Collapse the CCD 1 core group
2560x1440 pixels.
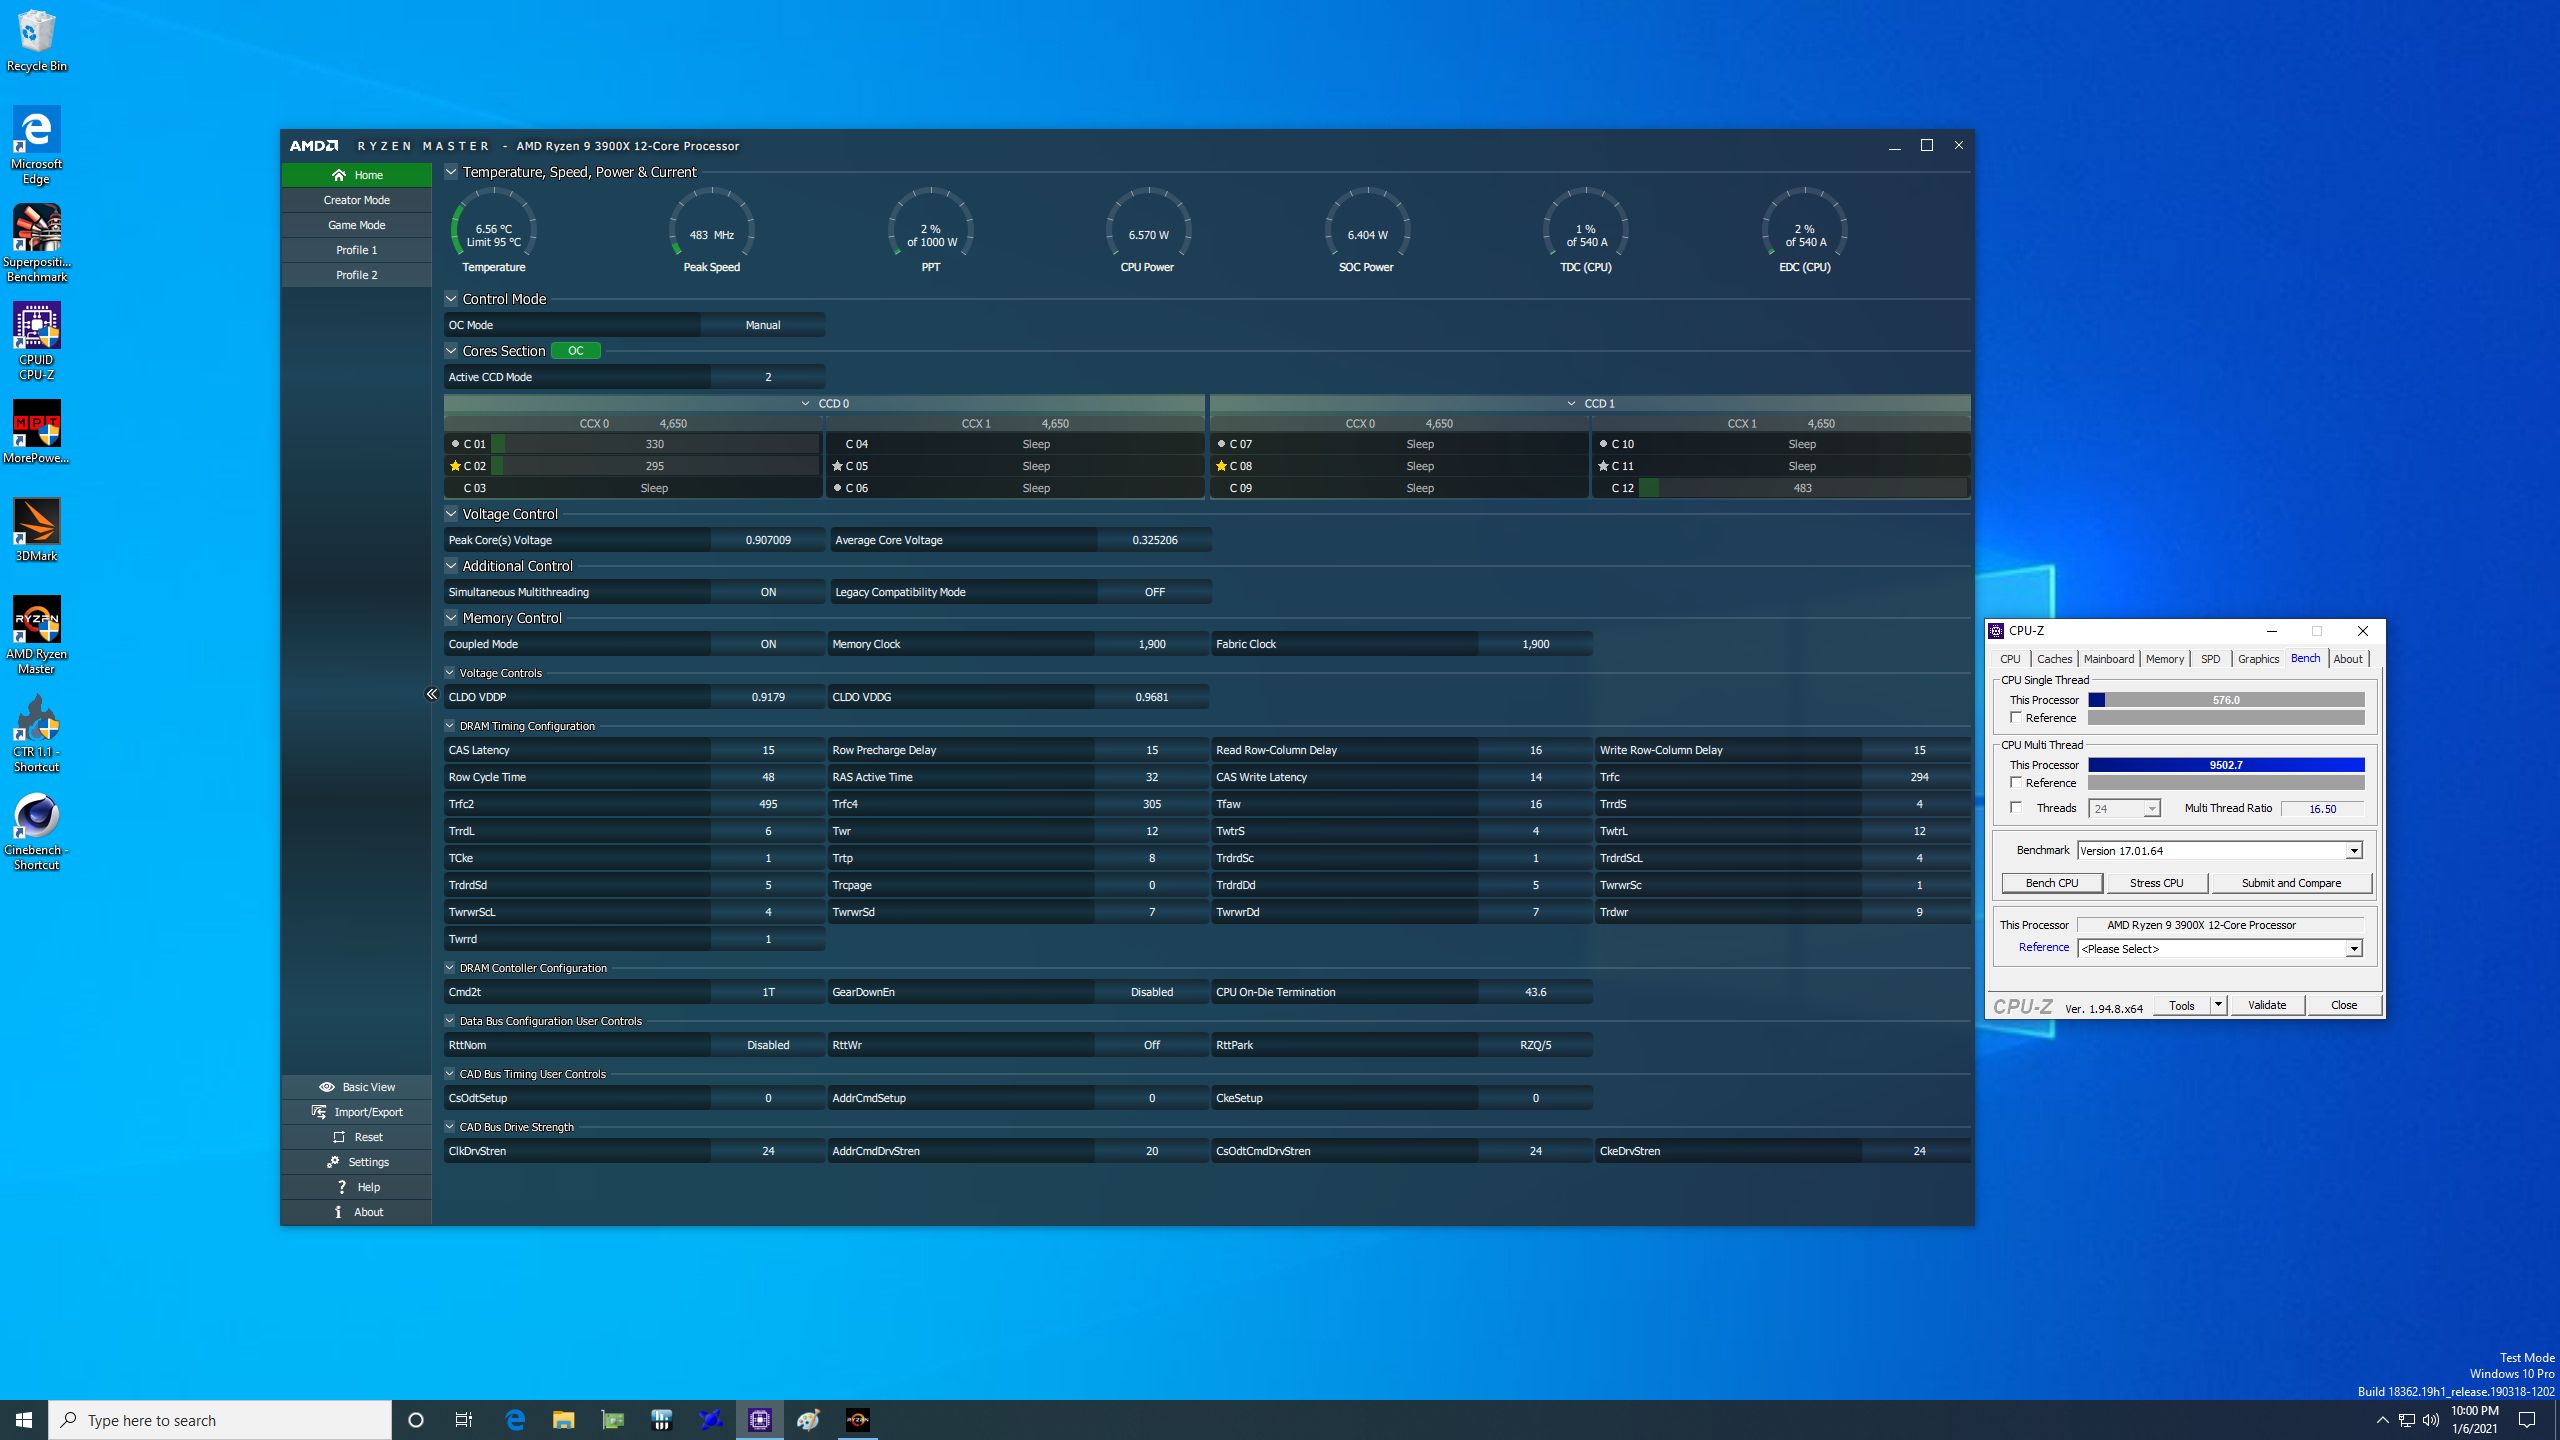[1572, 404]
